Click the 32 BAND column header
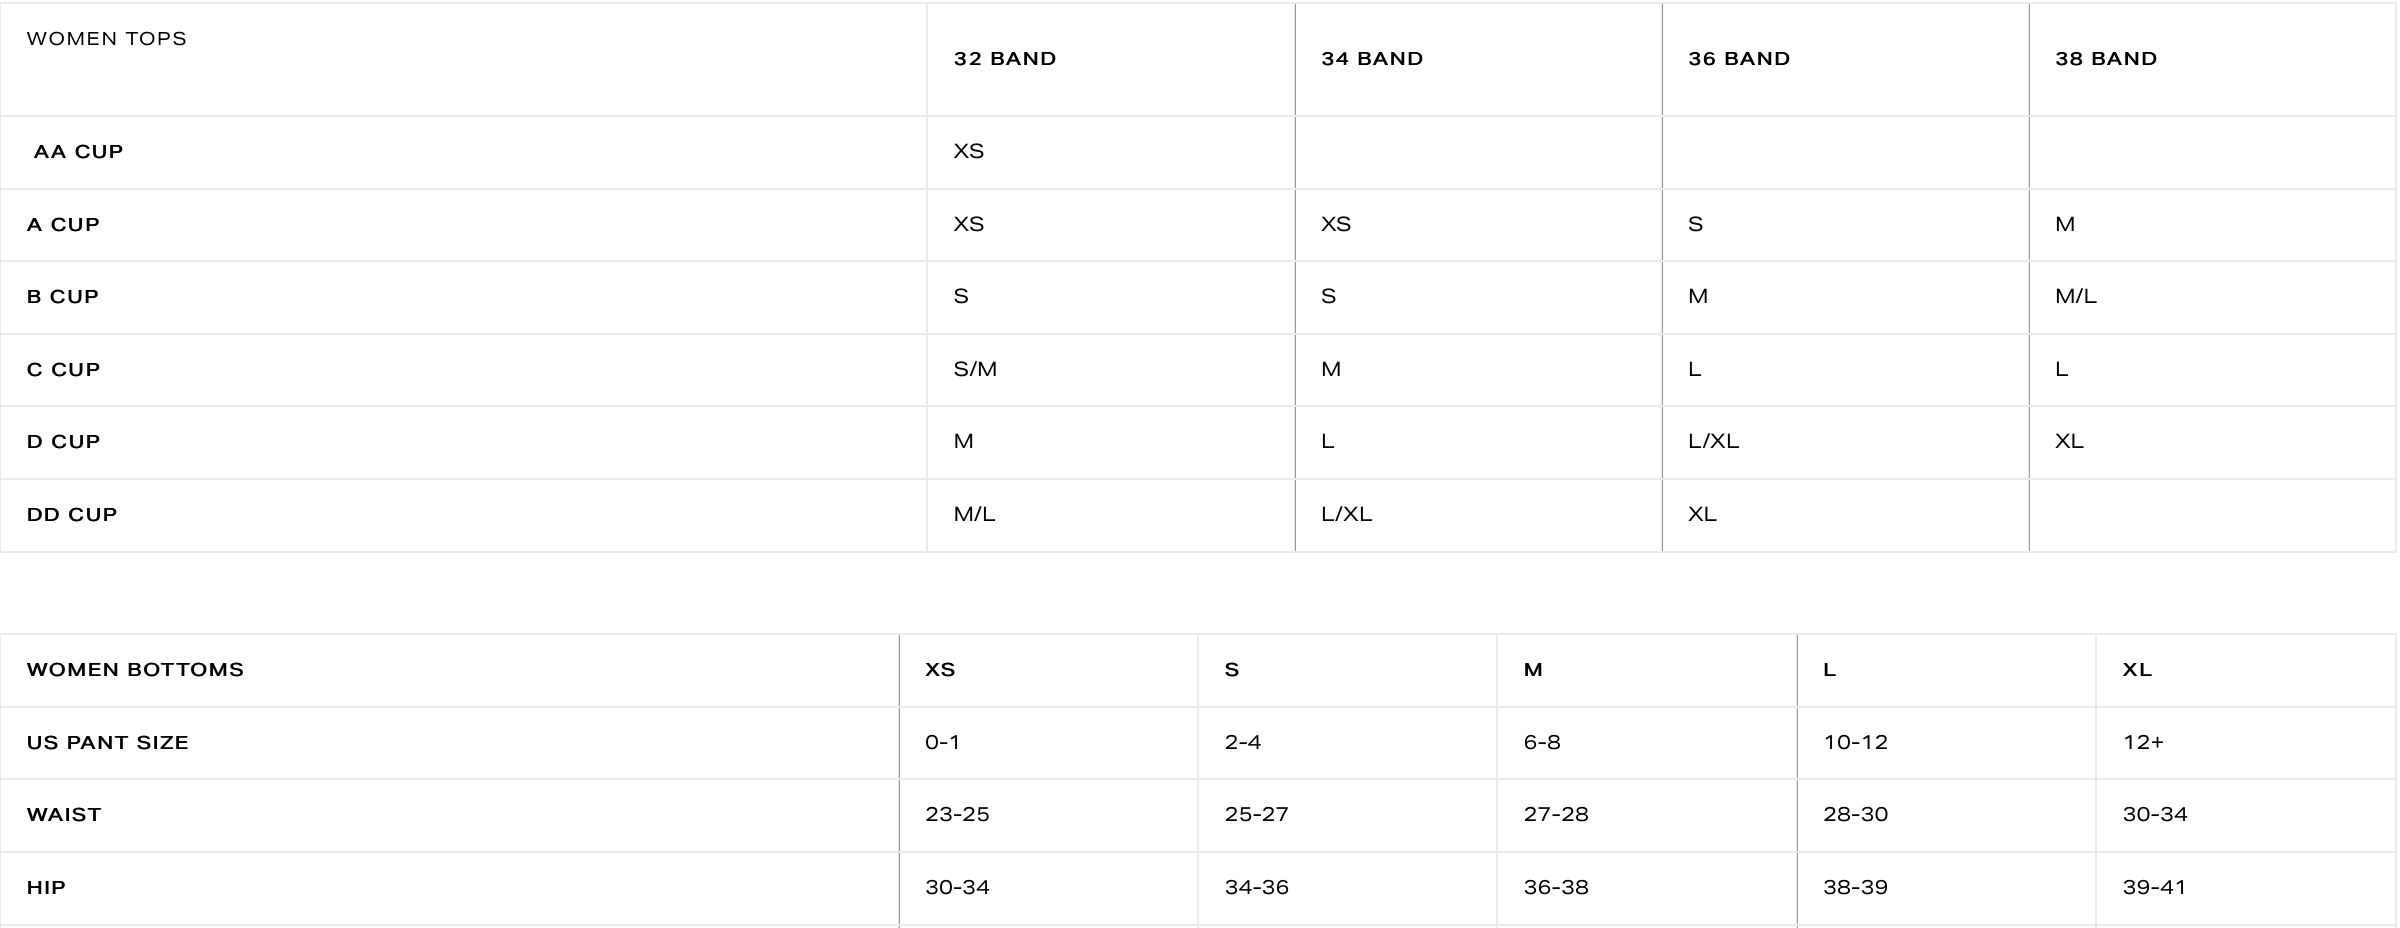Image resolution: width=2400 pixels, height=928 pixels. pos(1004,59)
